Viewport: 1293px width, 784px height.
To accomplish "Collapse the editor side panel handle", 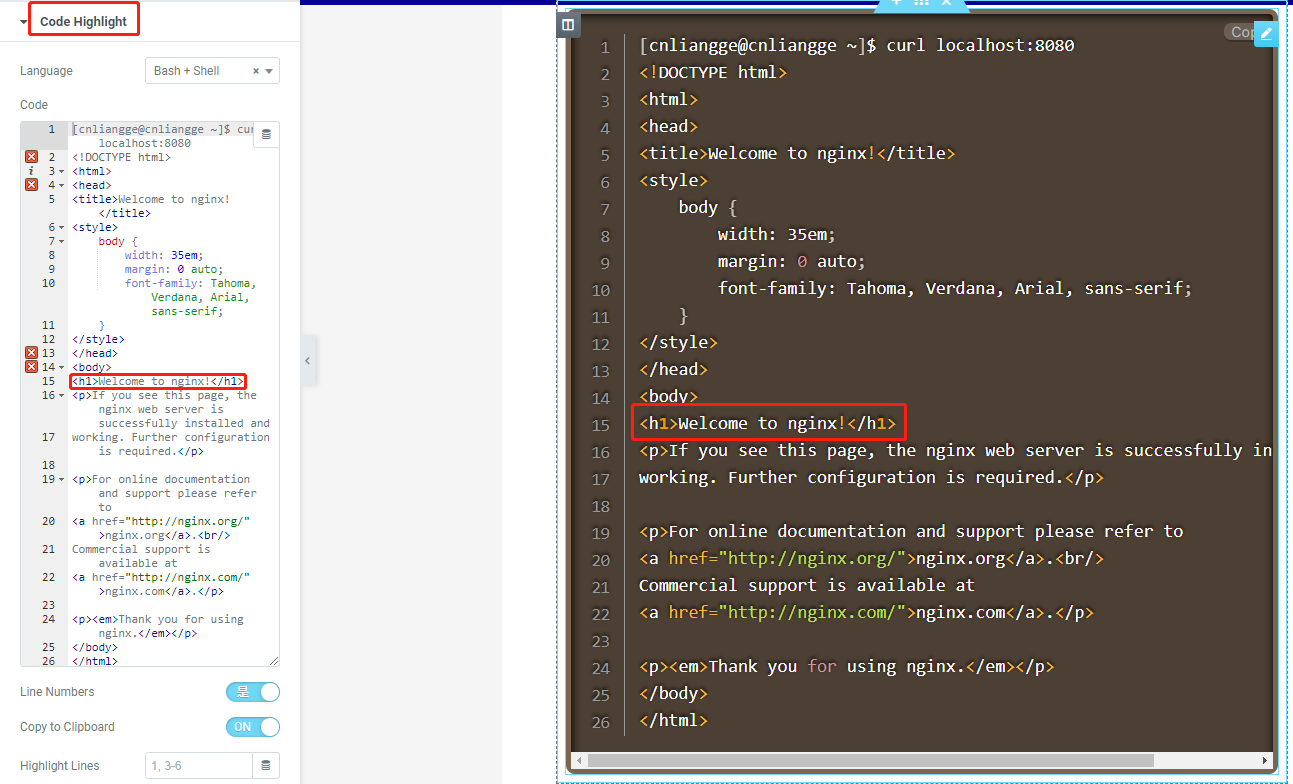I will pos(308,361).
